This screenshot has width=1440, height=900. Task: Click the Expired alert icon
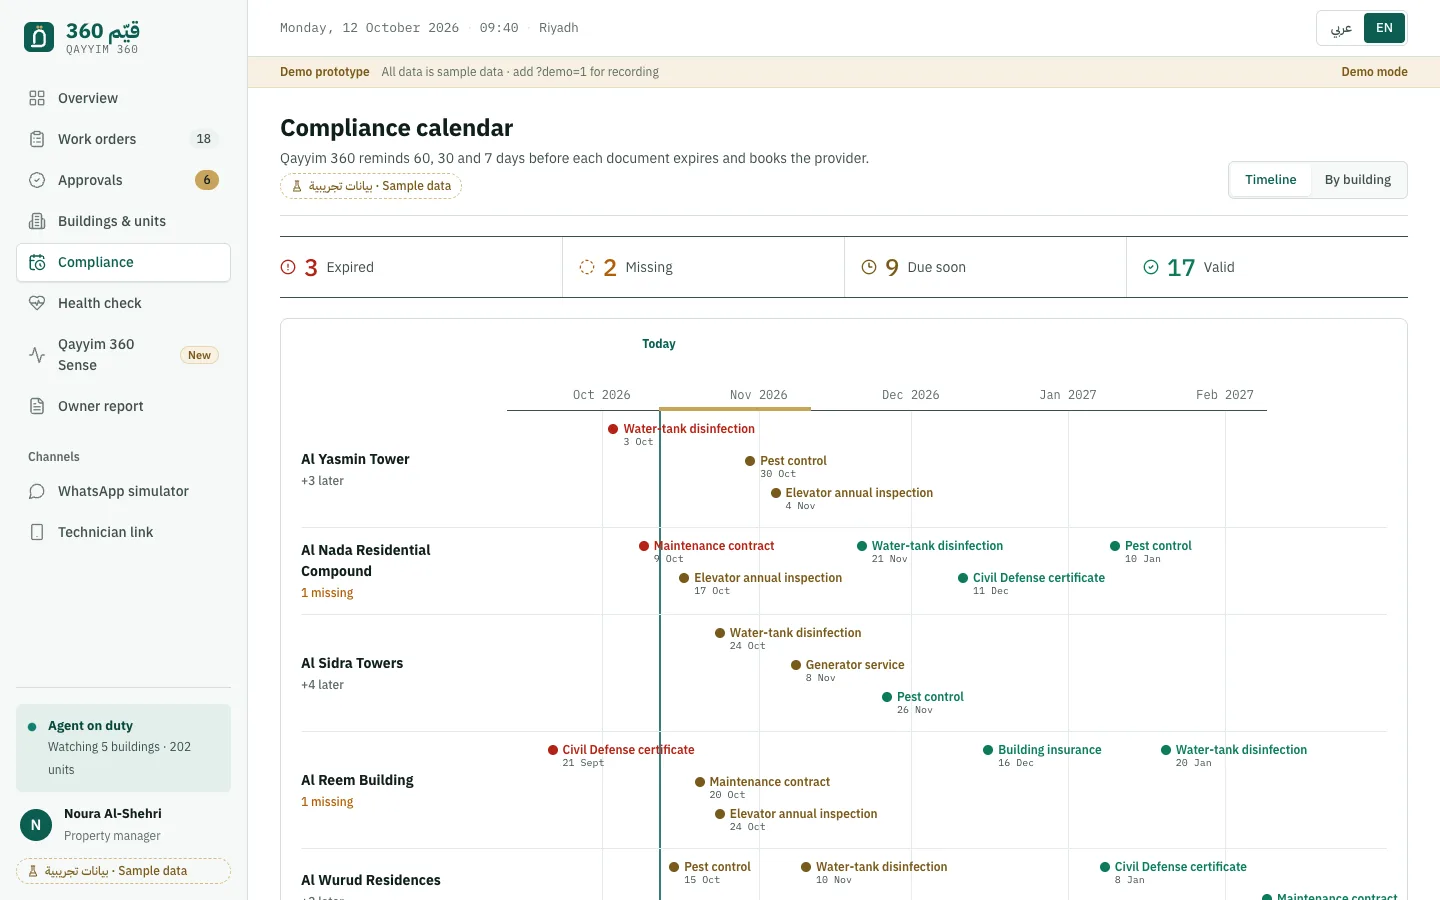pos(288,267)
